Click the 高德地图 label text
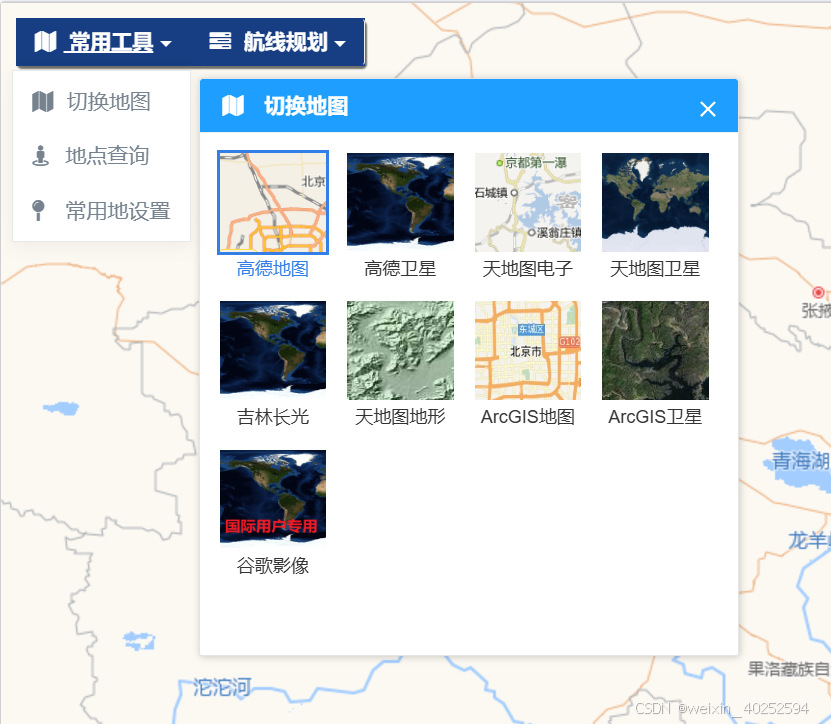This screenshot has width=831, height=724. [273, 269]
